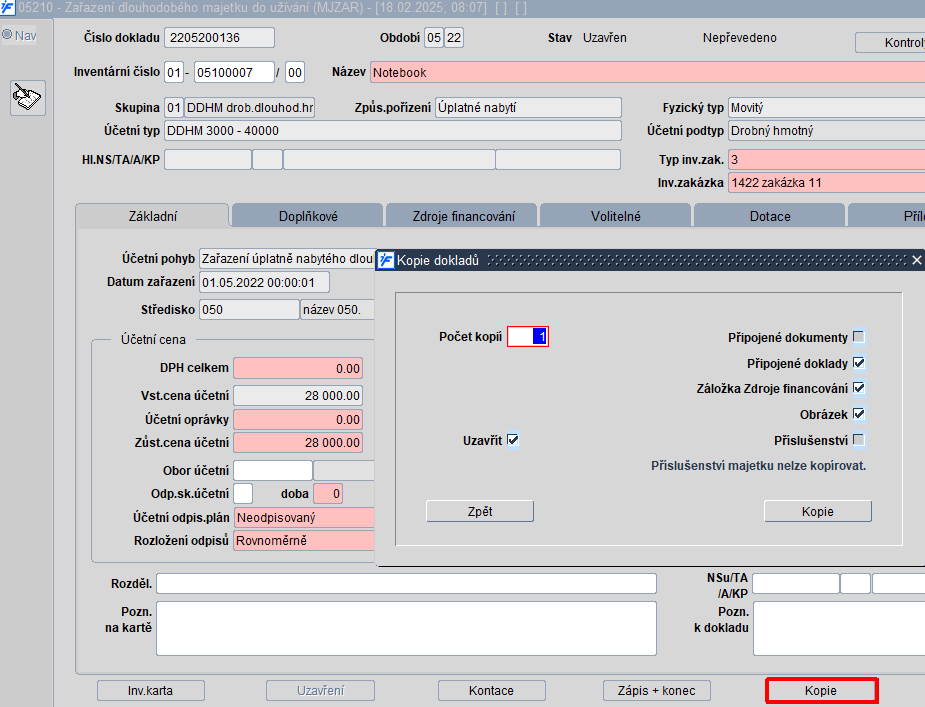This screenshot has width=925, height=707.
Task: Open the Dotace tab
Action: (769, 216)
